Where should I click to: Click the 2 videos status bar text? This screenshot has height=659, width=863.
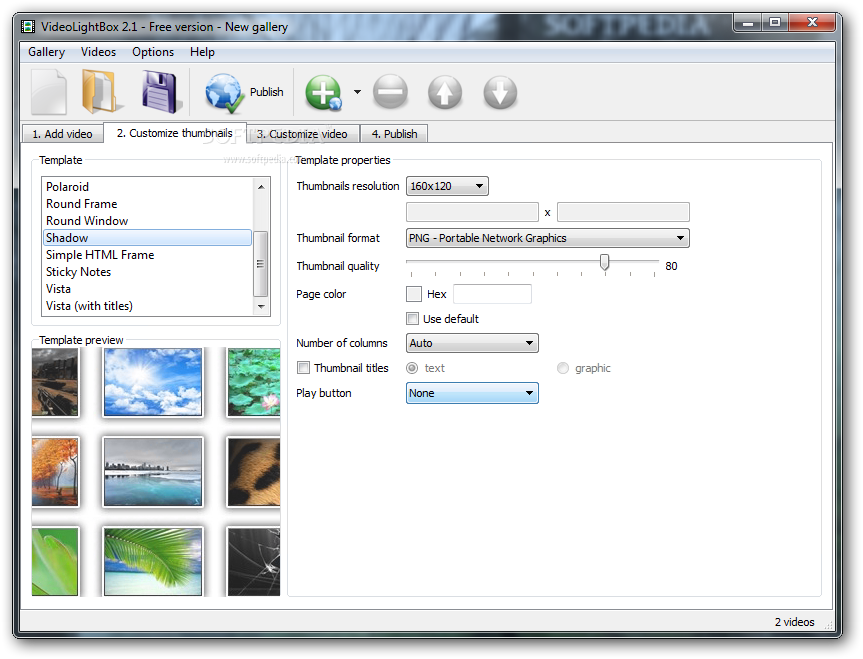(x=794, y=622)
